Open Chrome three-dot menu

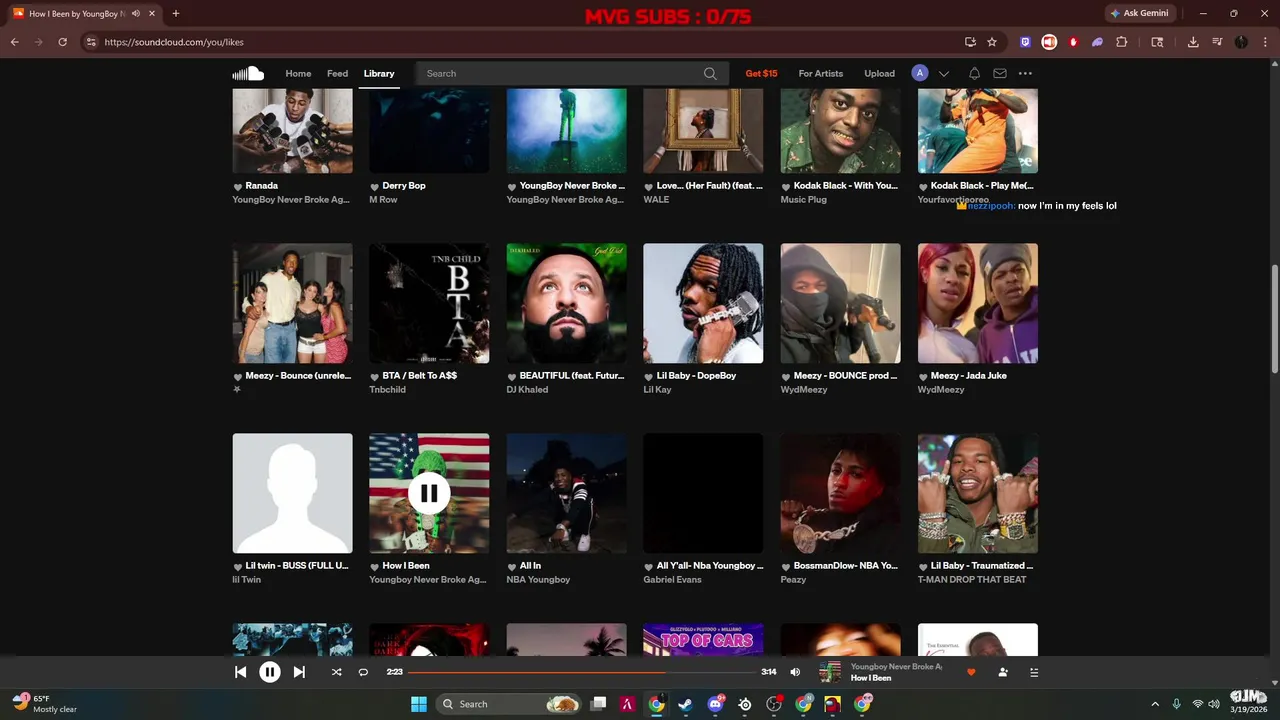click(x=1265, y=42)
